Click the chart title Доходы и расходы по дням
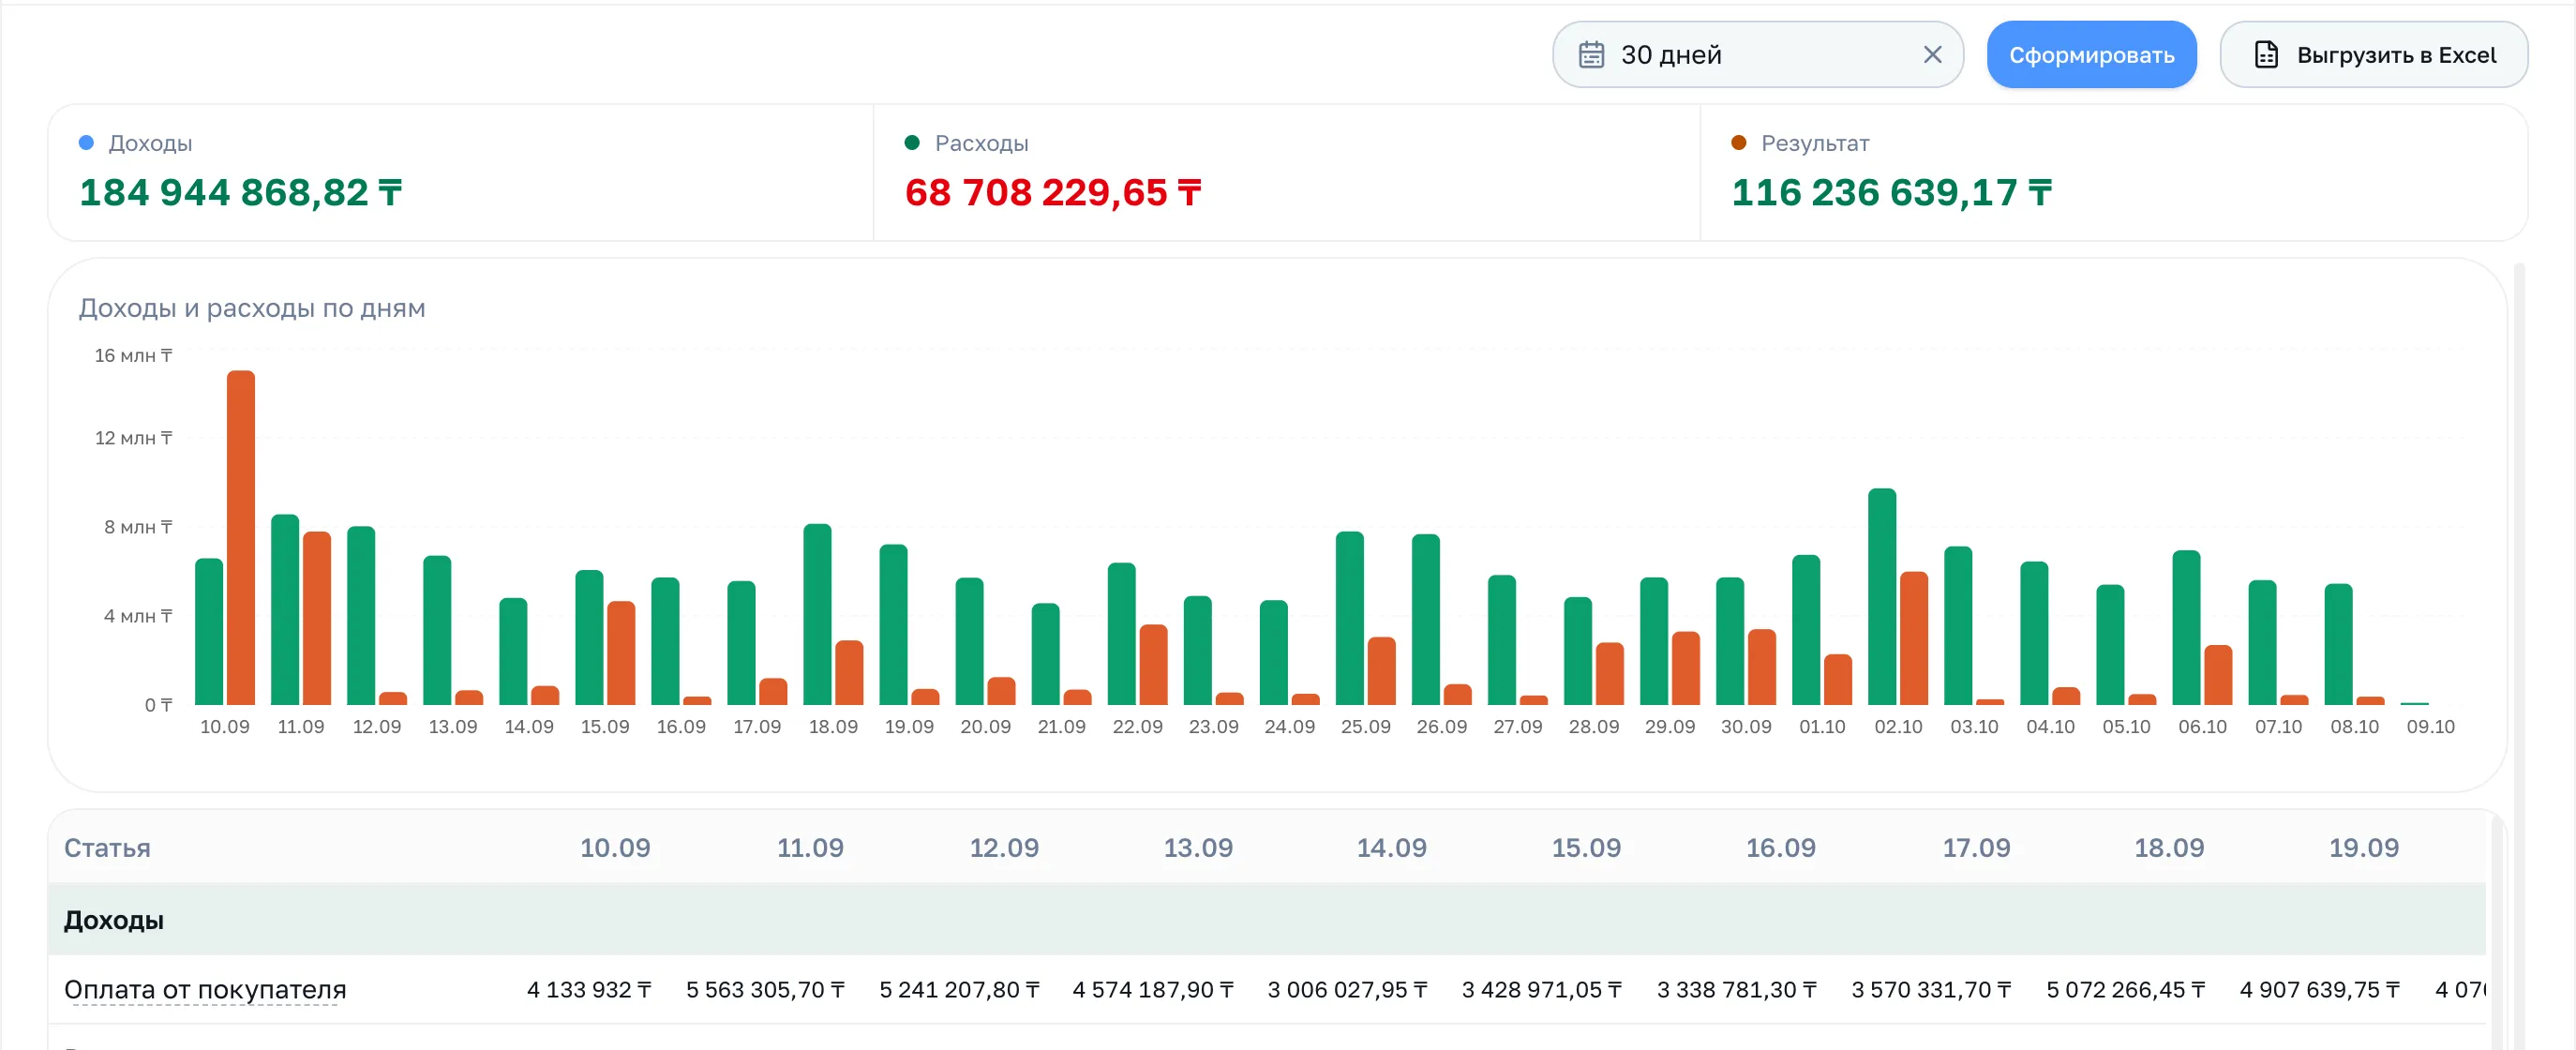The image size is (2576, 1050). click(x=252, y=308)
